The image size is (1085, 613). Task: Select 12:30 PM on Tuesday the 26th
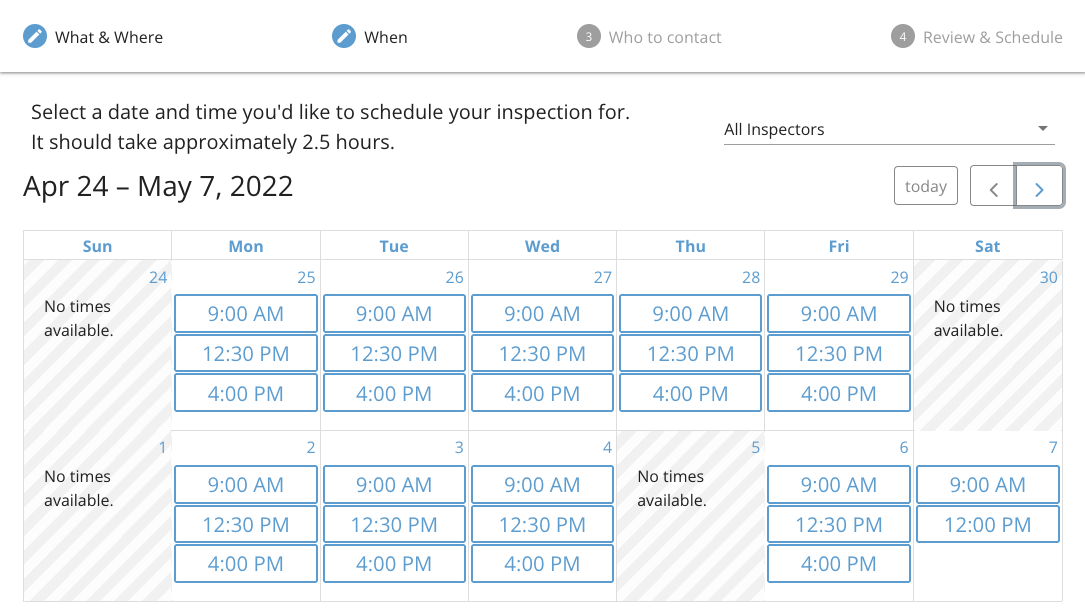tap(393, 353)
